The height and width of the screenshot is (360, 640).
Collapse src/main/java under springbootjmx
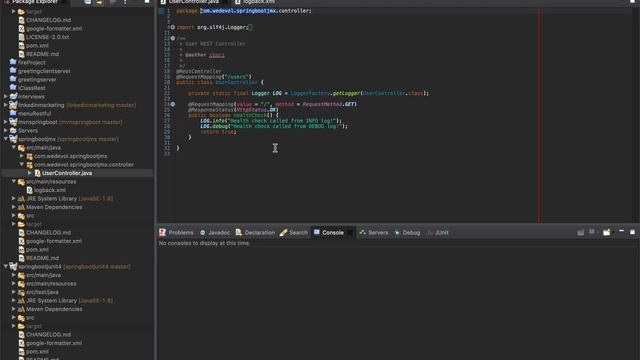[x=14, y=147]
